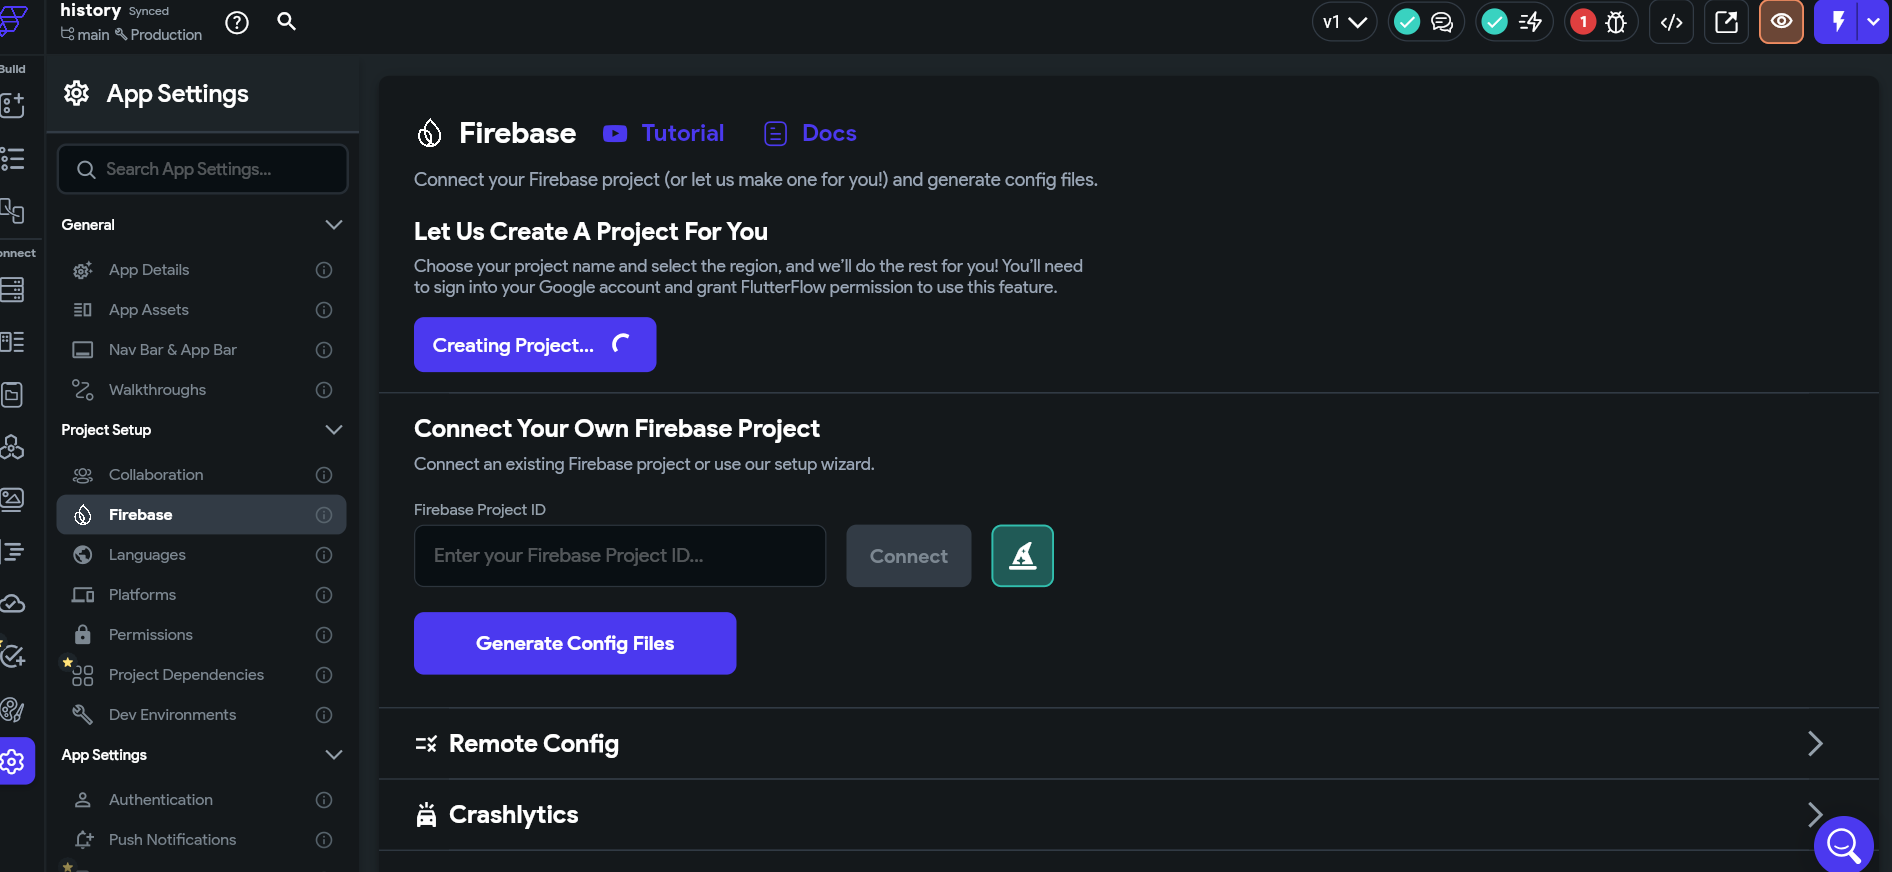
Task: Show info for Permissions
Action: click(x=324, y=635)
